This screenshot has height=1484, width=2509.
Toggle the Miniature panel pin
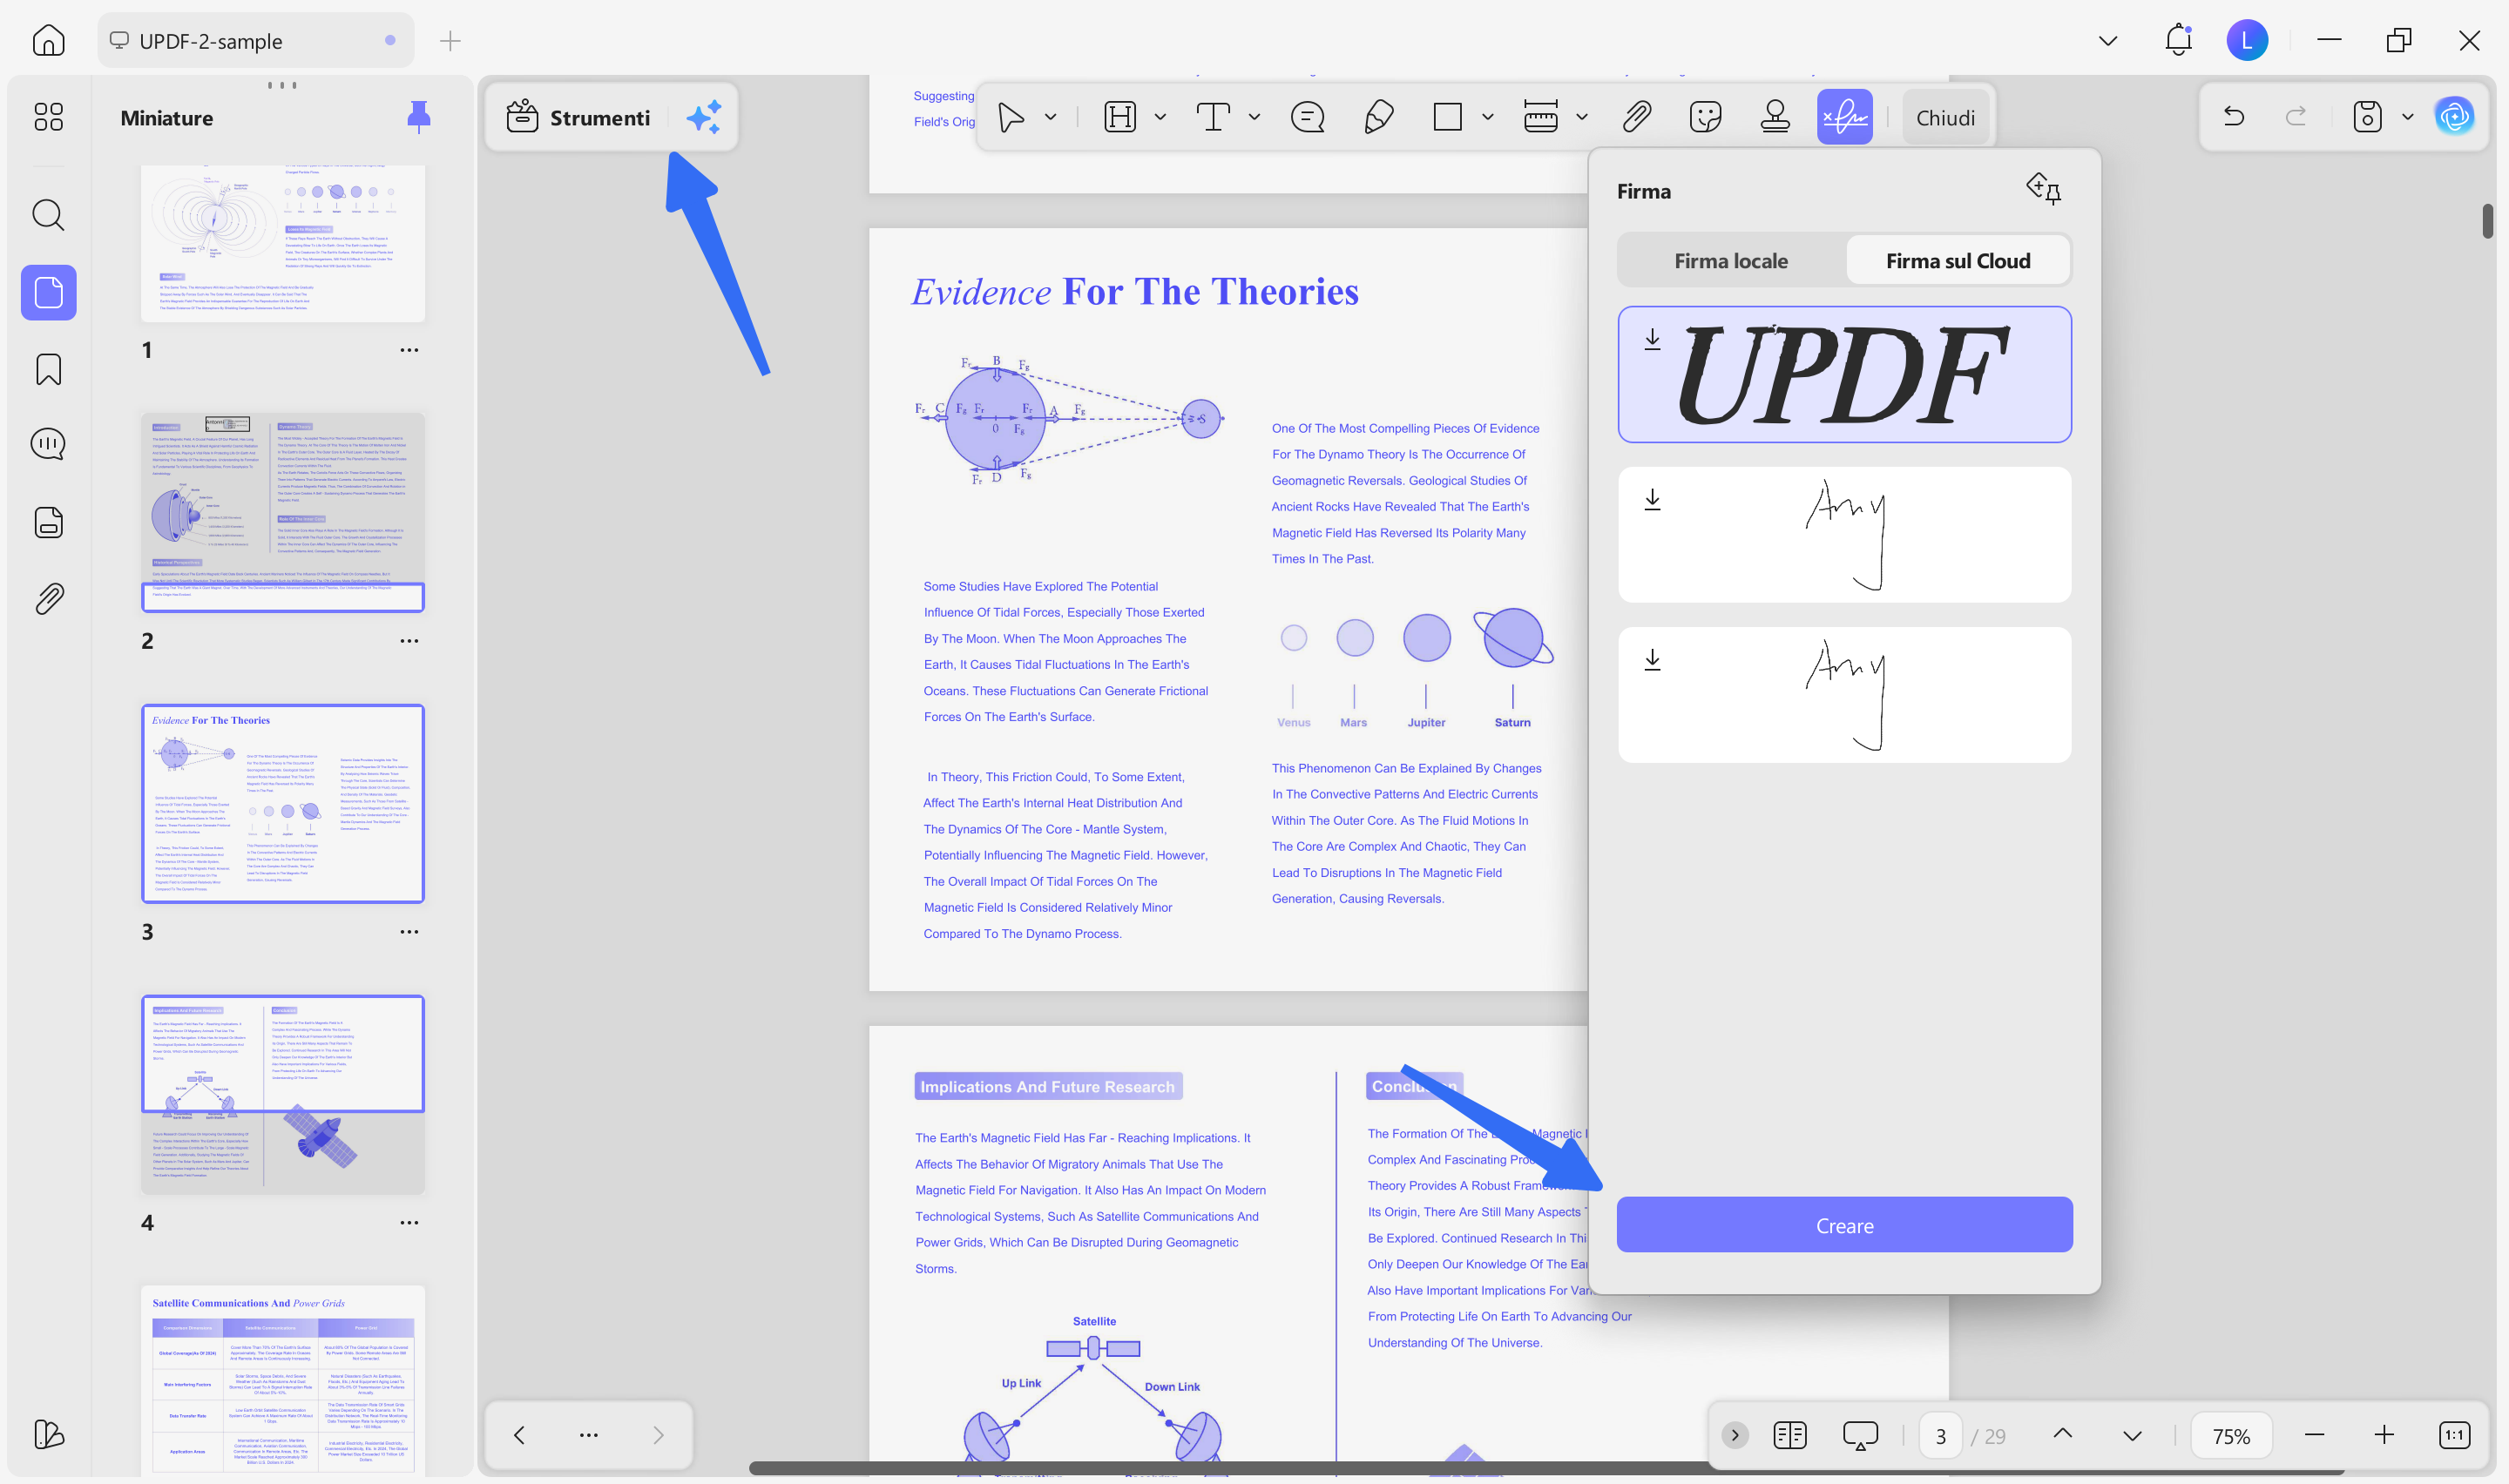tap(419, 117)
